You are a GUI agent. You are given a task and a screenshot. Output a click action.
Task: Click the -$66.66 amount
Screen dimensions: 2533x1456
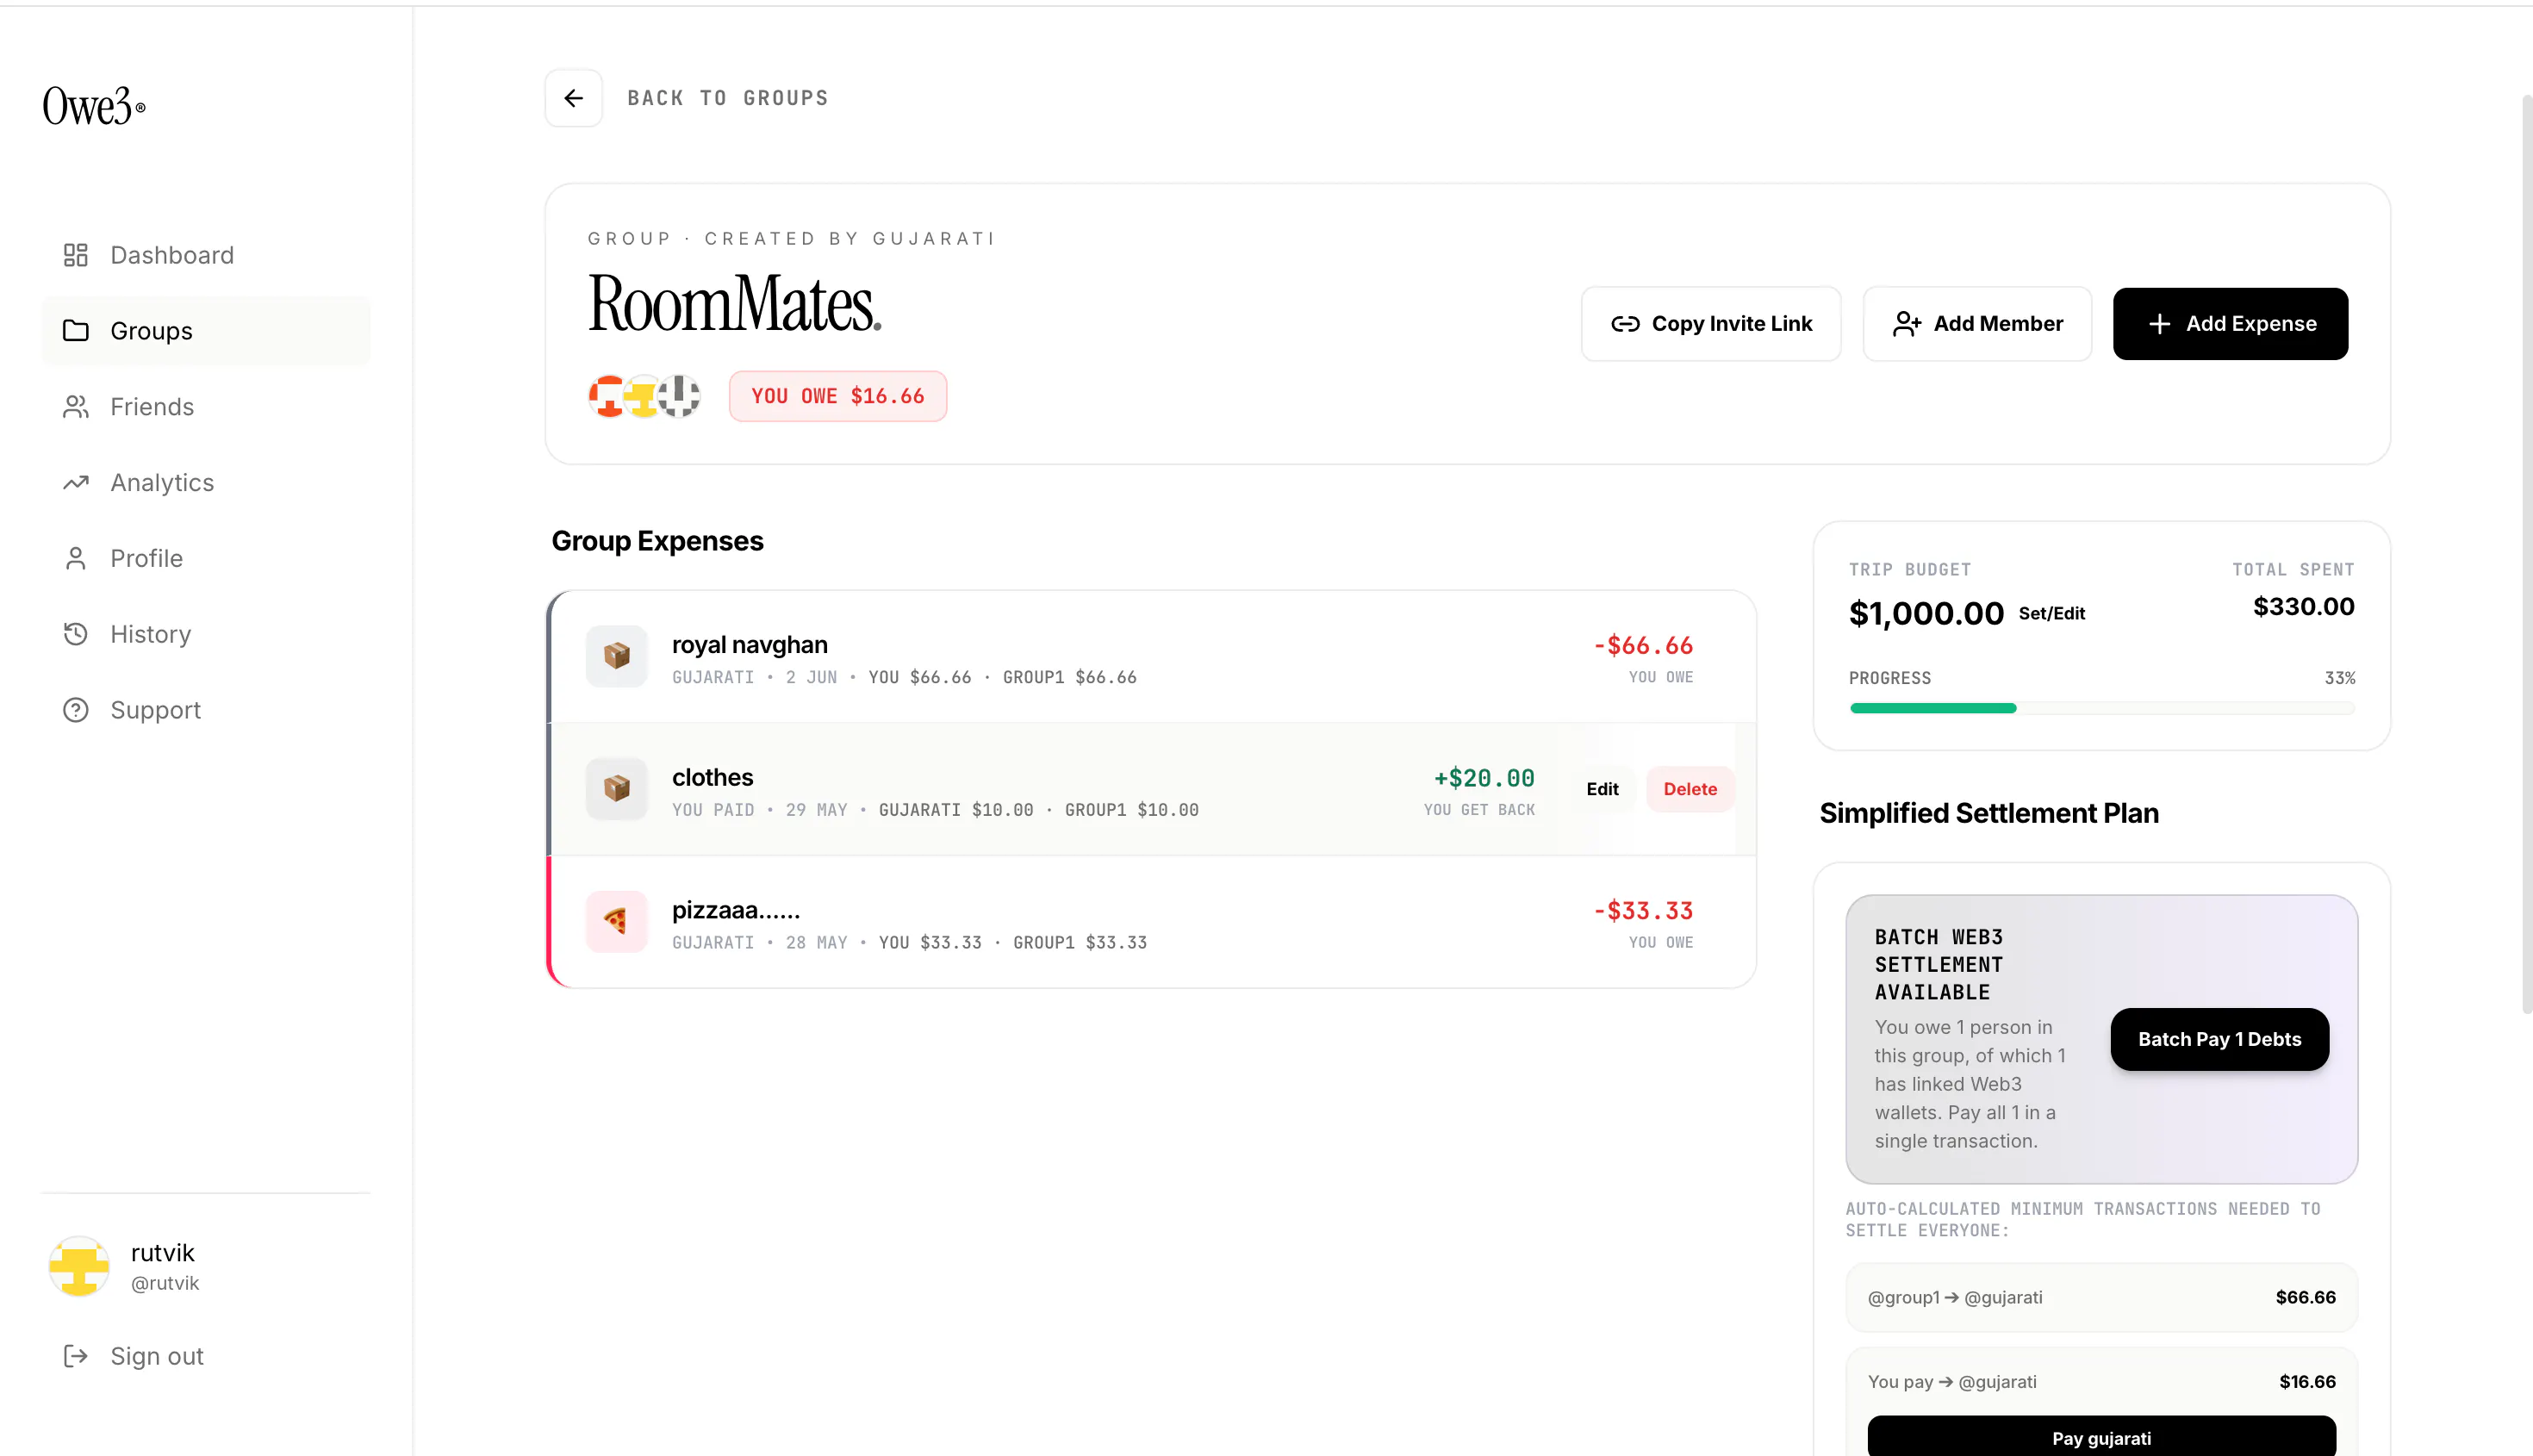1643,645
